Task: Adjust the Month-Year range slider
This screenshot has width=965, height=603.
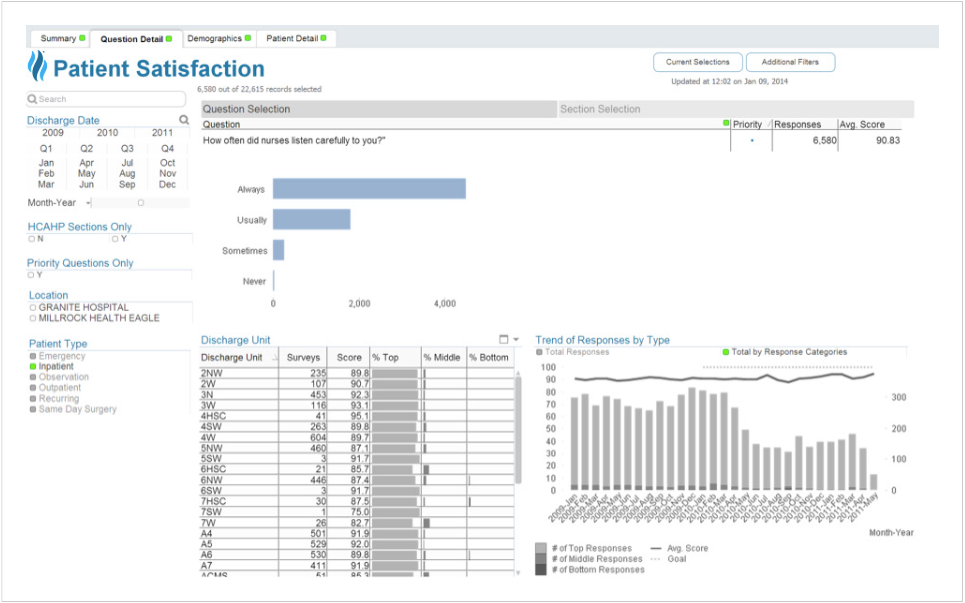Action: pyautogui.click(x=141, y=203)
